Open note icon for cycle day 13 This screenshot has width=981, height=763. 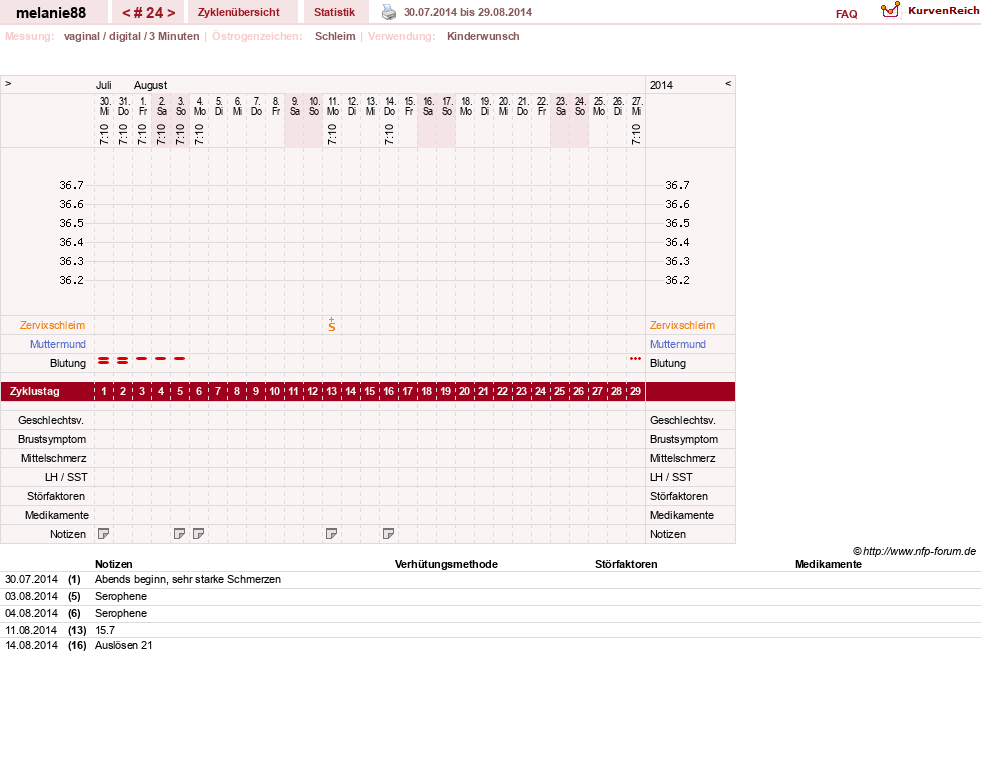[332, 533]
